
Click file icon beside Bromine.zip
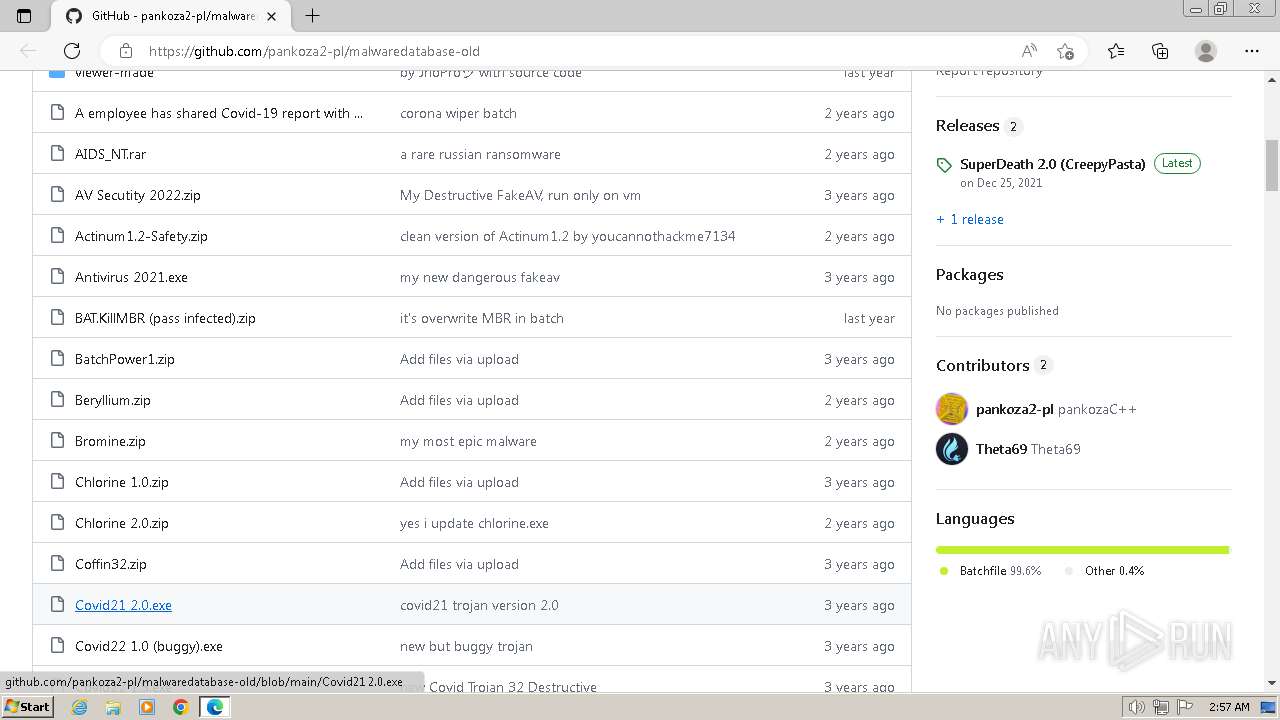[57, 441]
